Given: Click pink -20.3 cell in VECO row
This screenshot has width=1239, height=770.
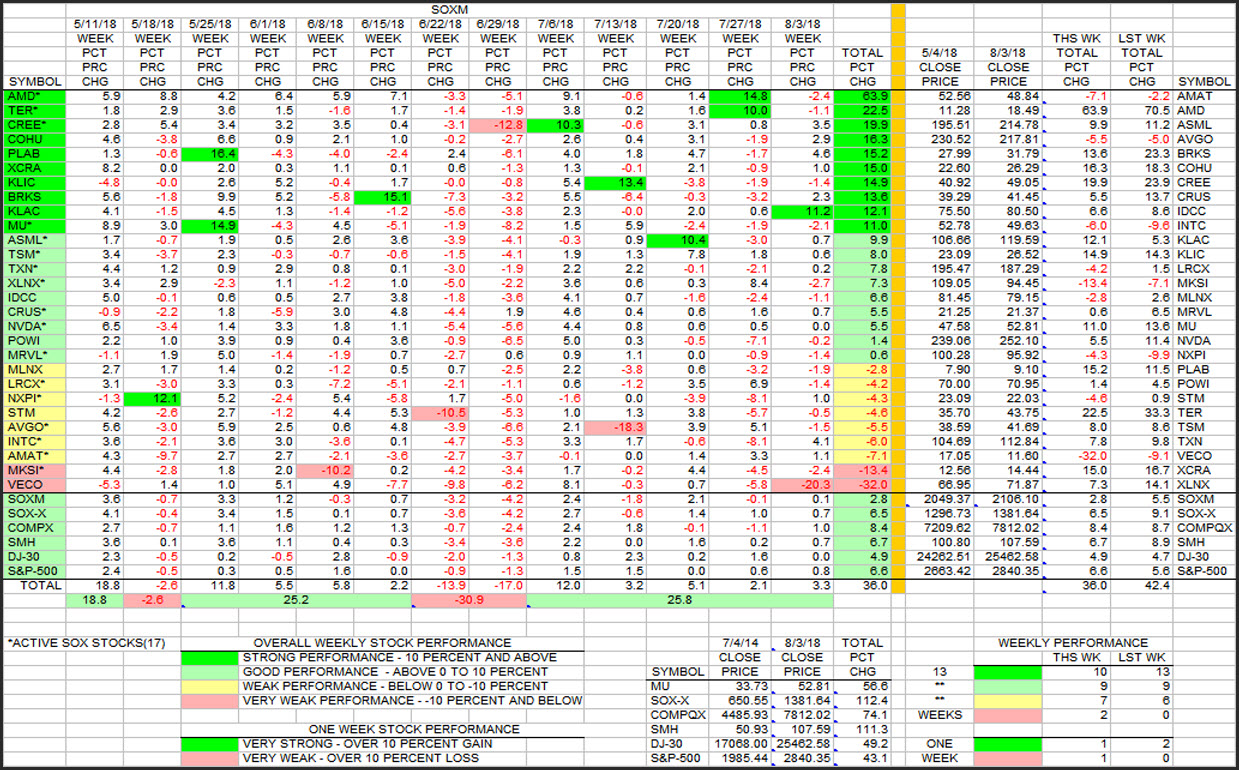Looking at the screenshot, I should click(801, 484).
